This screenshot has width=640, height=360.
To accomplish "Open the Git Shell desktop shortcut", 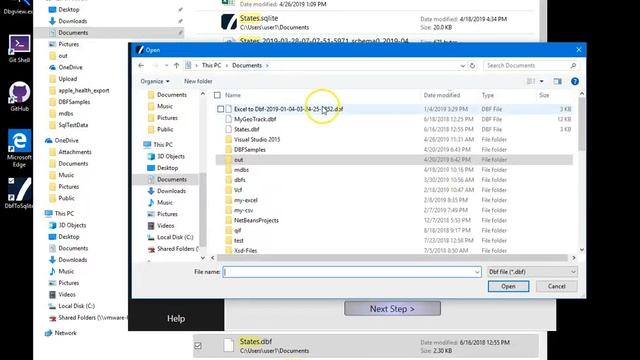I will (19, 48).
